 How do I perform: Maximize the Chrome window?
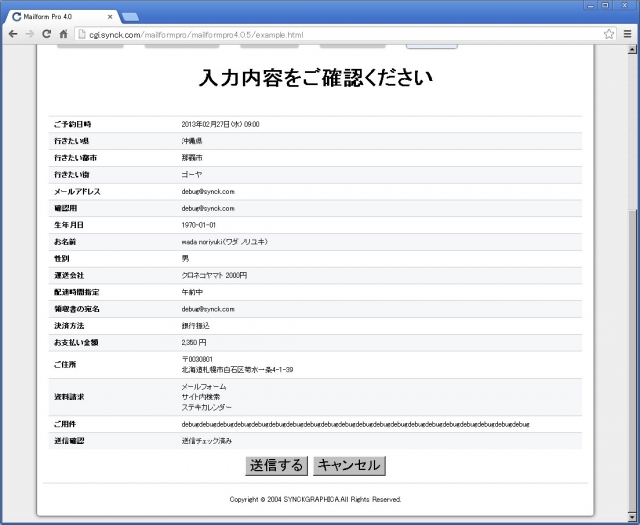click(604, 6)
